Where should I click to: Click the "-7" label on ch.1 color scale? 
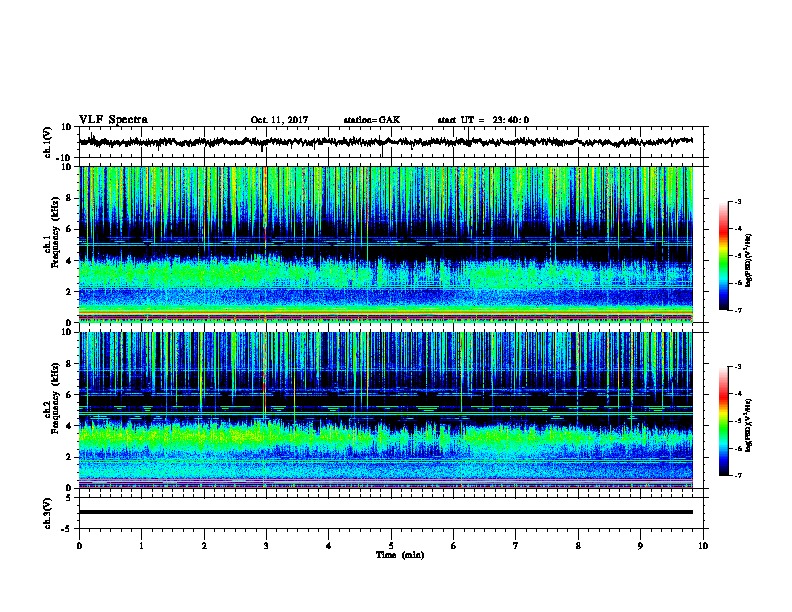tap(737, 310)
